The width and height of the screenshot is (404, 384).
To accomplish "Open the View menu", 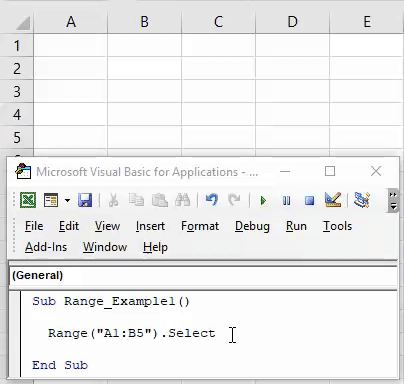I will point(107,226).
